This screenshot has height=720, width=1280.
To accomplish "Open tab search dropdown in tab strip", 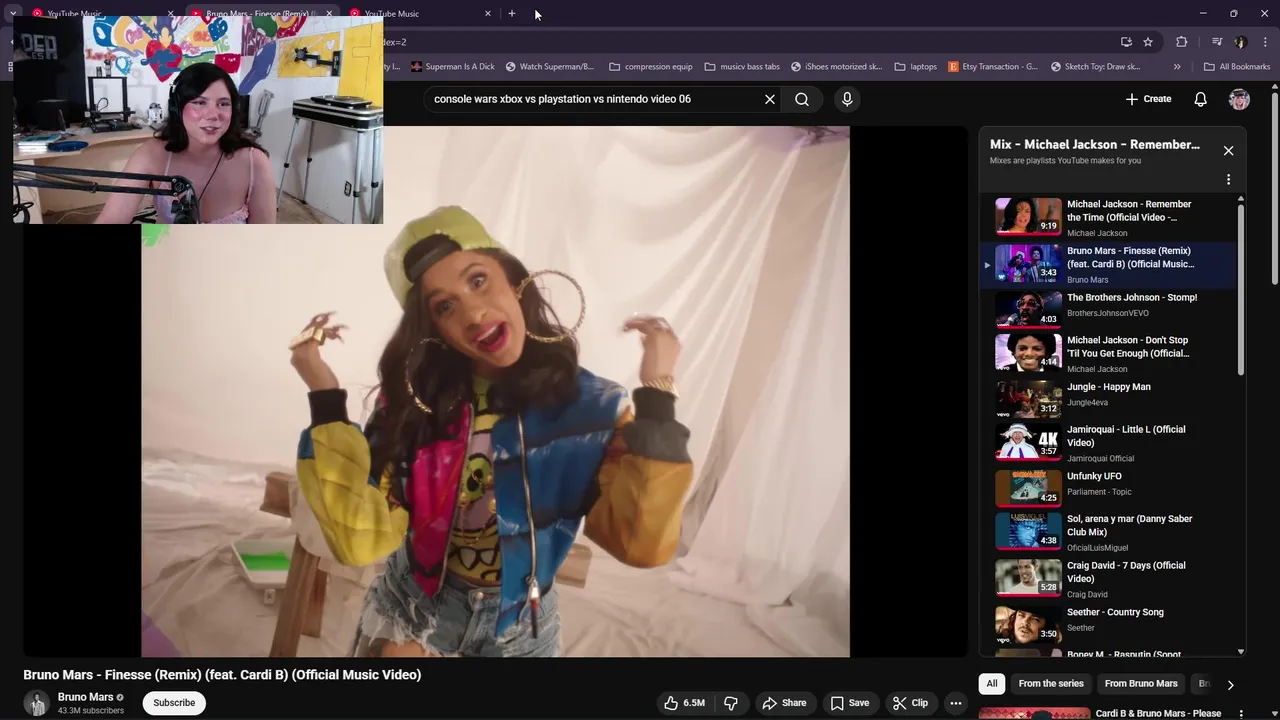I will pyautogui.click(x=13, y=14).
